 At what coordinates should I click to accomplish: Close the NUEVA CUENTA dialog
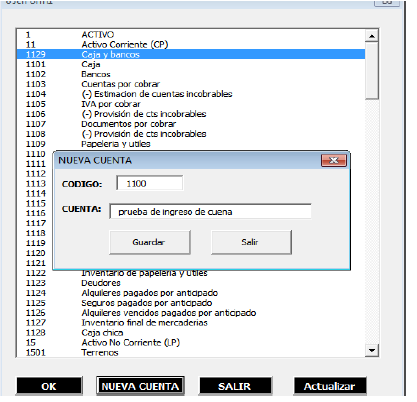click(x=334, y=160)
